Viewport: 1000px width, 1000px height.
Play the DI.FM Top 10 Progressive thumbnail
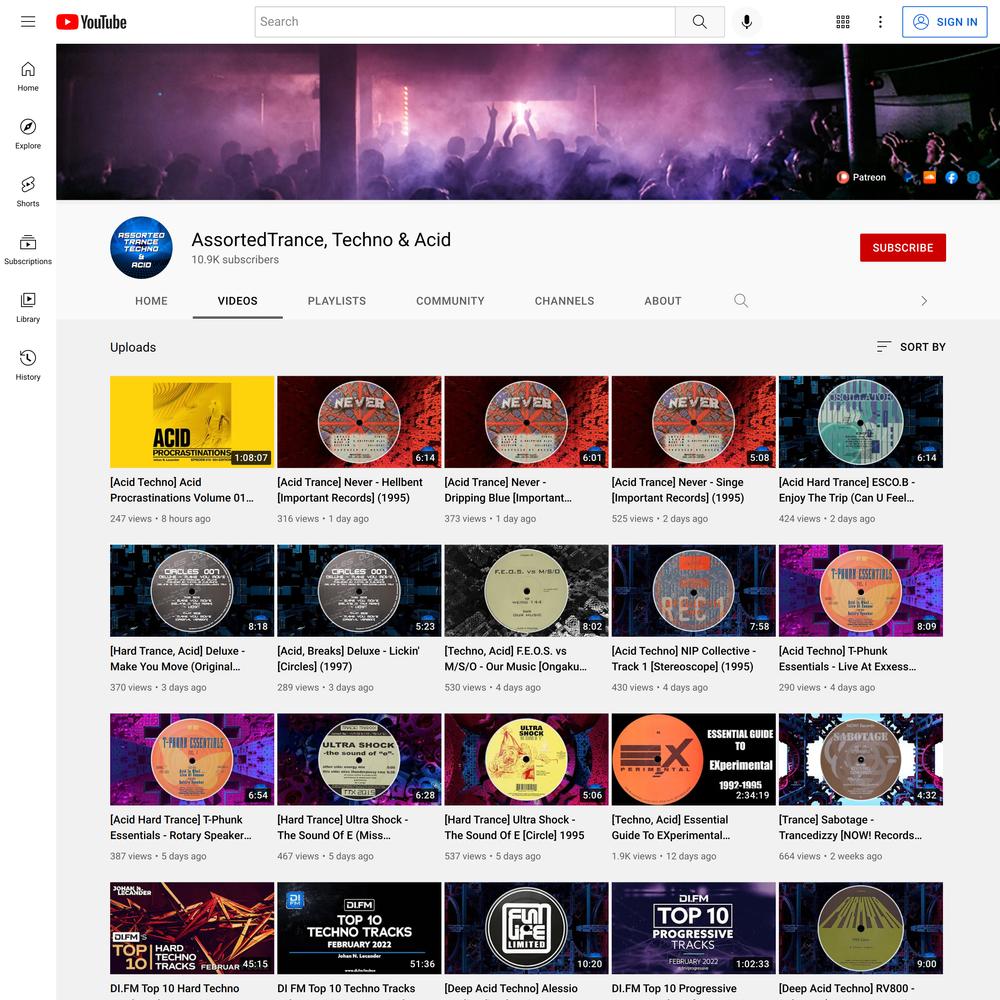(693, 928)
